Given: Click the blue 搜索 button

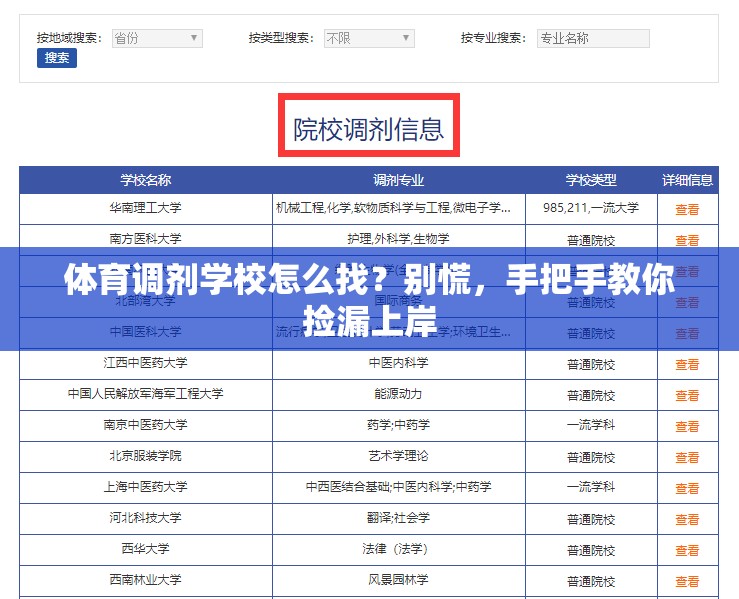Looking at the screenshot, I should [57, 58].
